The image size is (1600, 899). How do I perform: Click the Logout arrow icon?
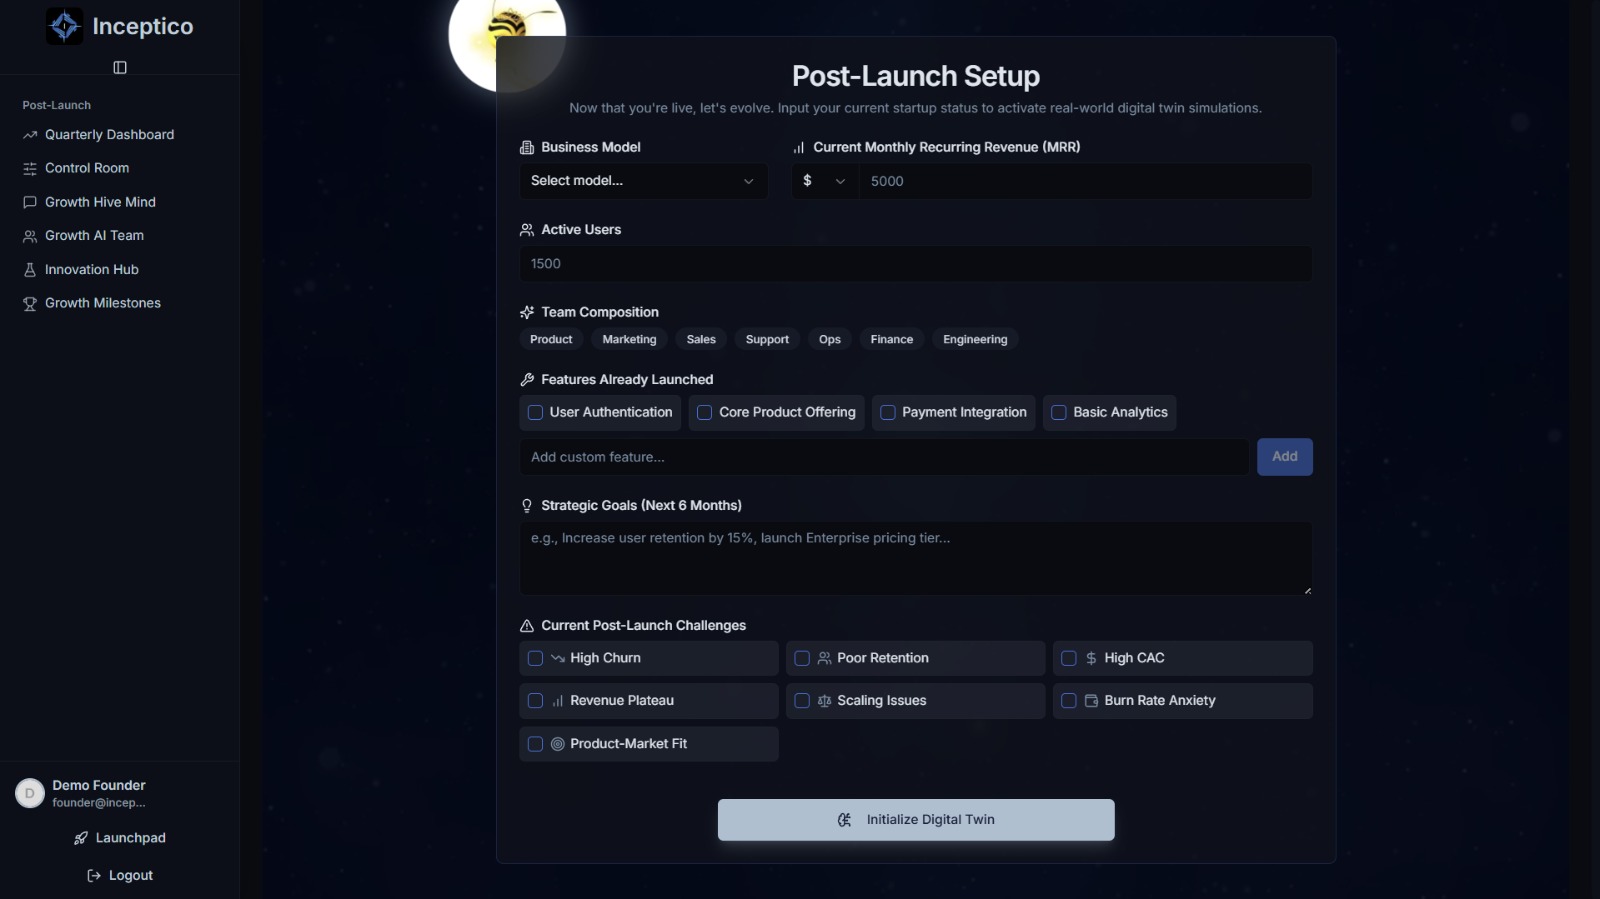click(94, 876)
